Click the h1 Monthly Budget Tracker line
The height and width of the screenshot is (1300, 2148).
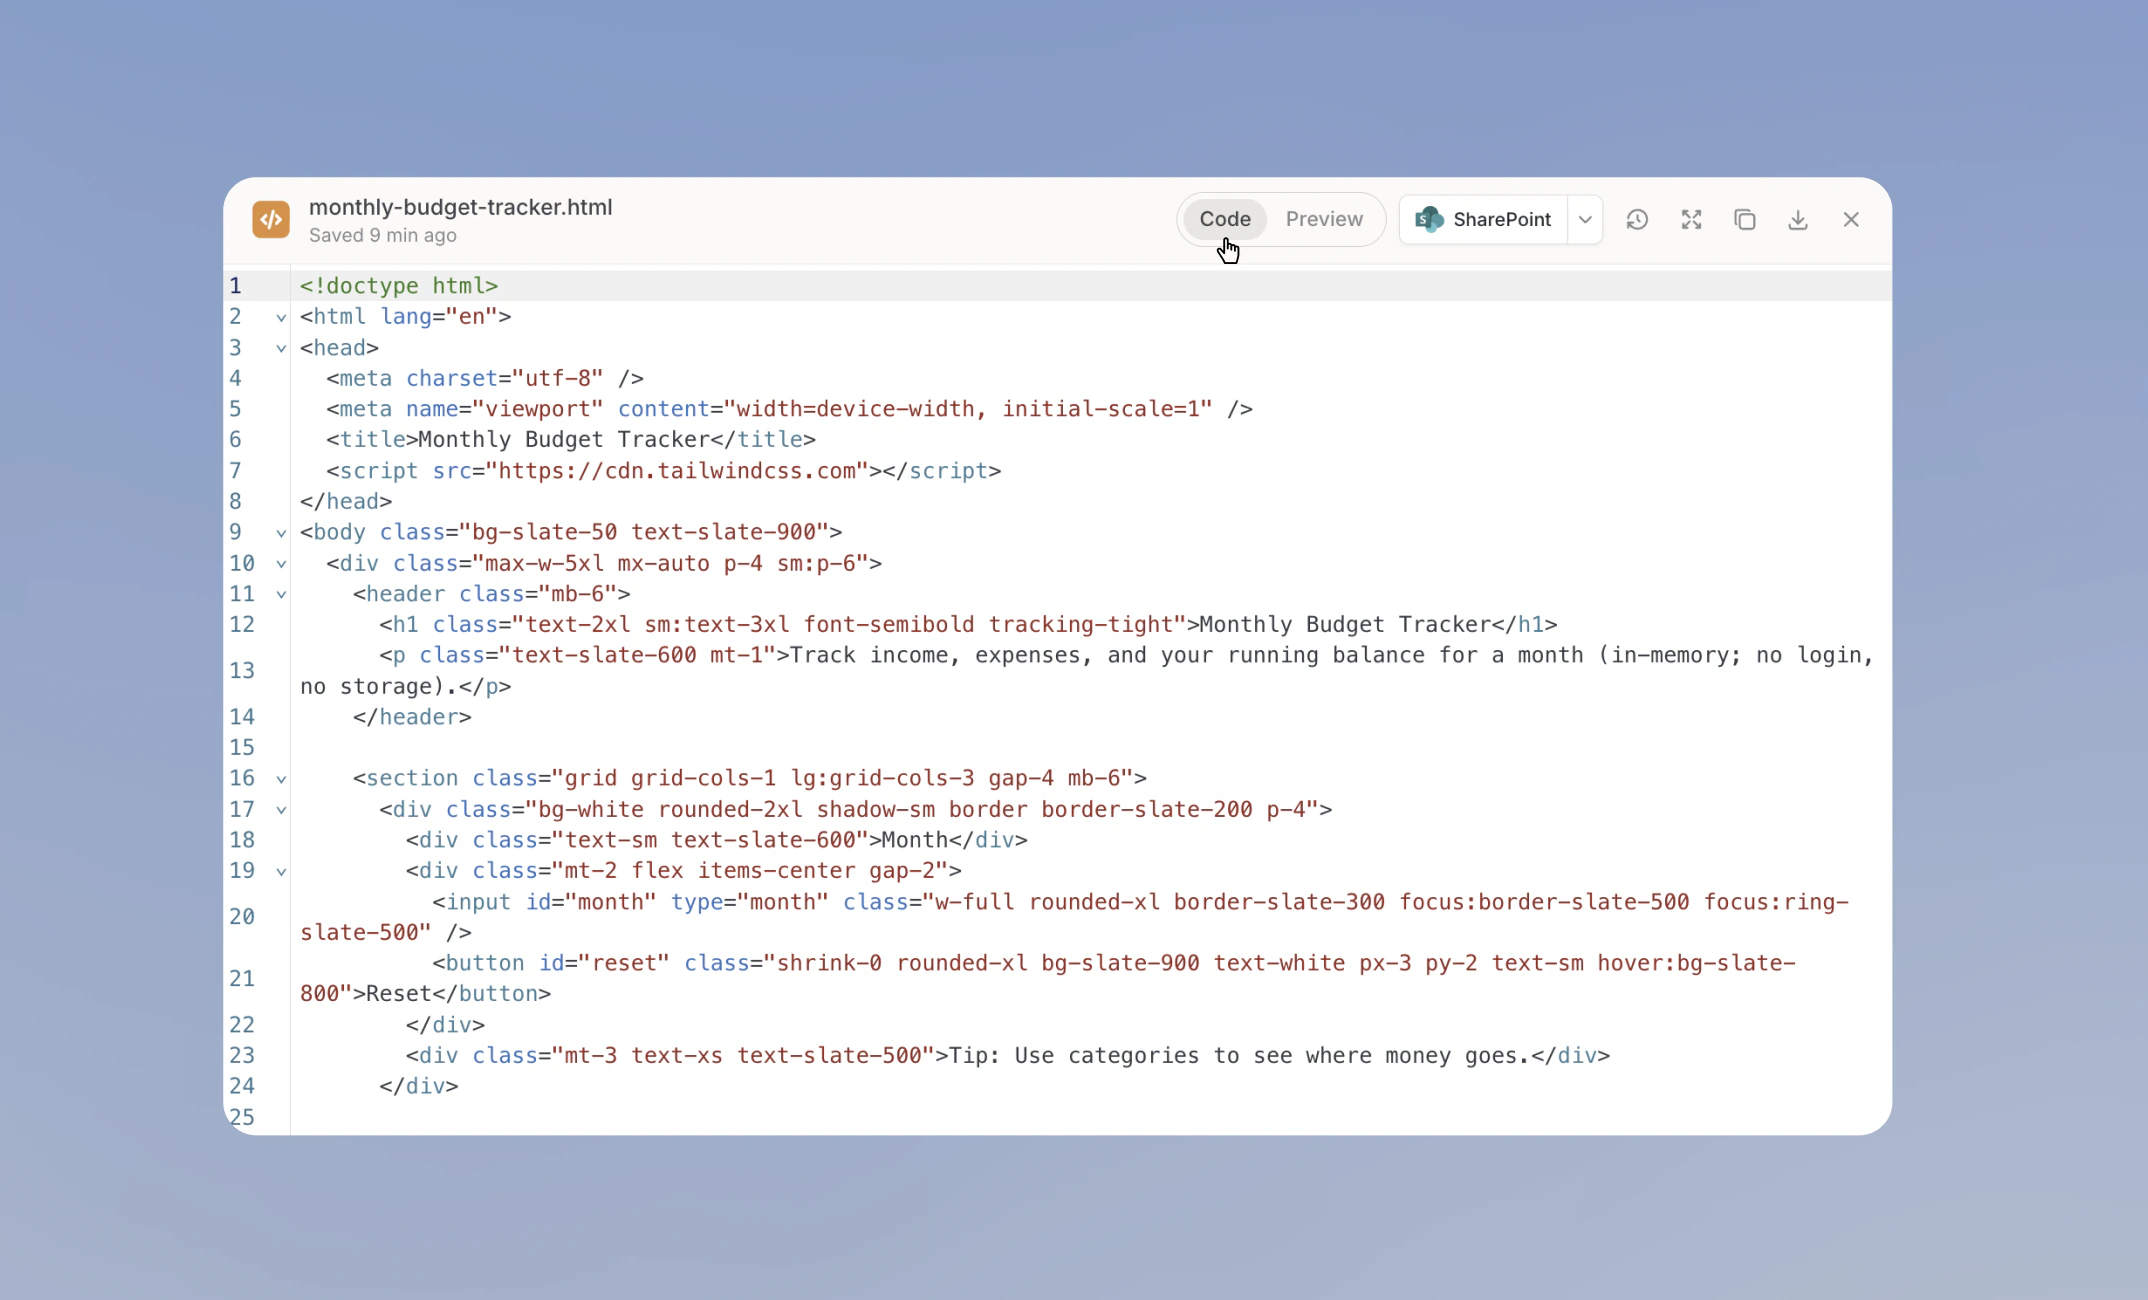point(968,625)
